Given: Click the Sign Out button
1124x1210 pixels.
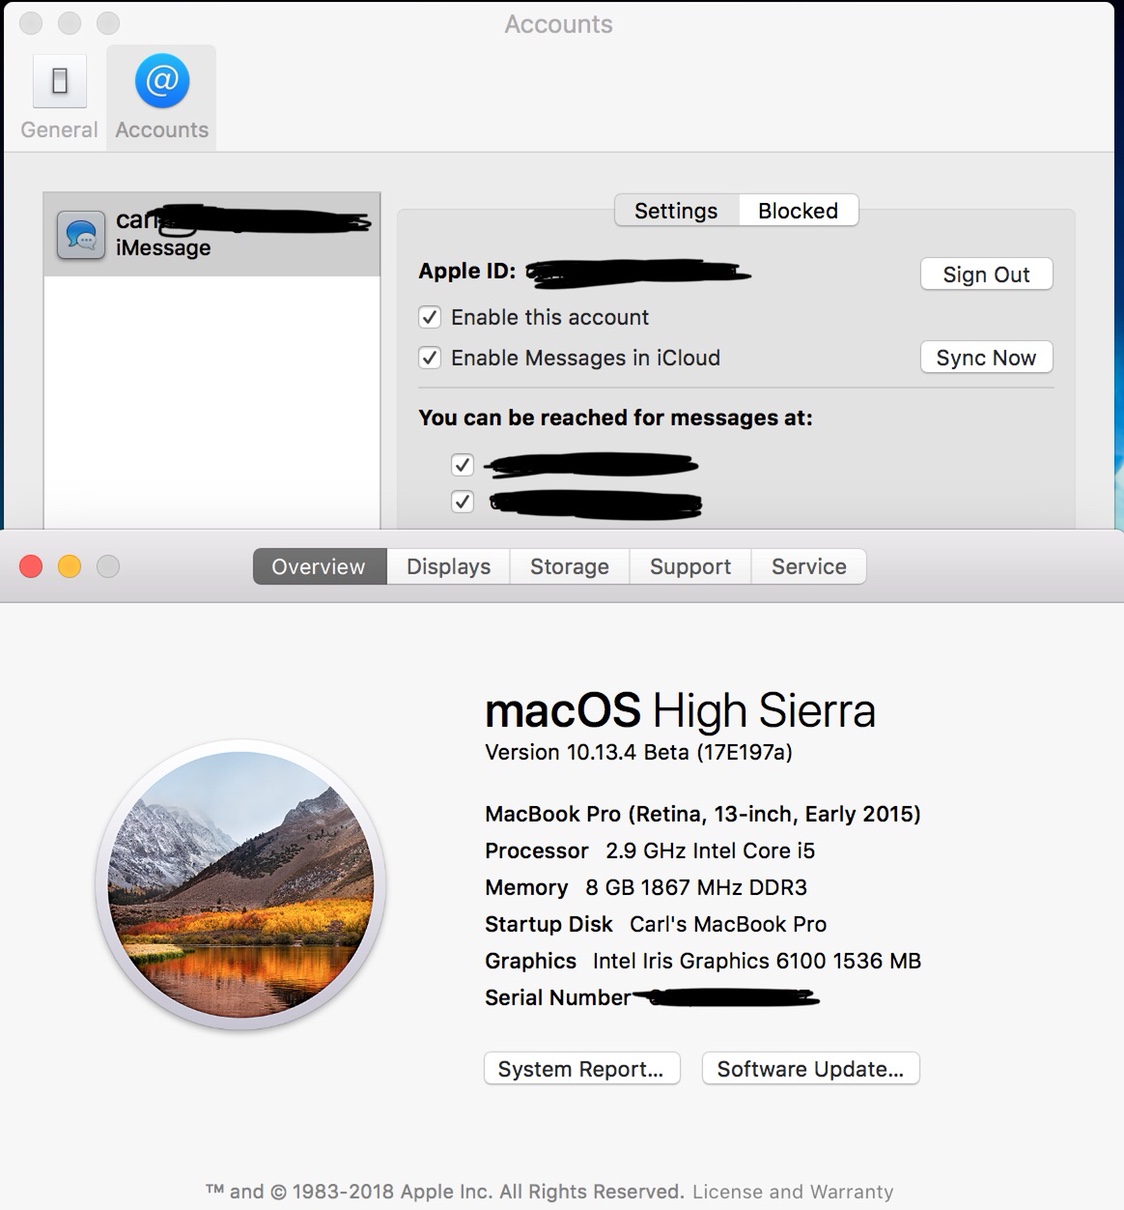Looking at the screenshot, I should (x=986, y=274).
